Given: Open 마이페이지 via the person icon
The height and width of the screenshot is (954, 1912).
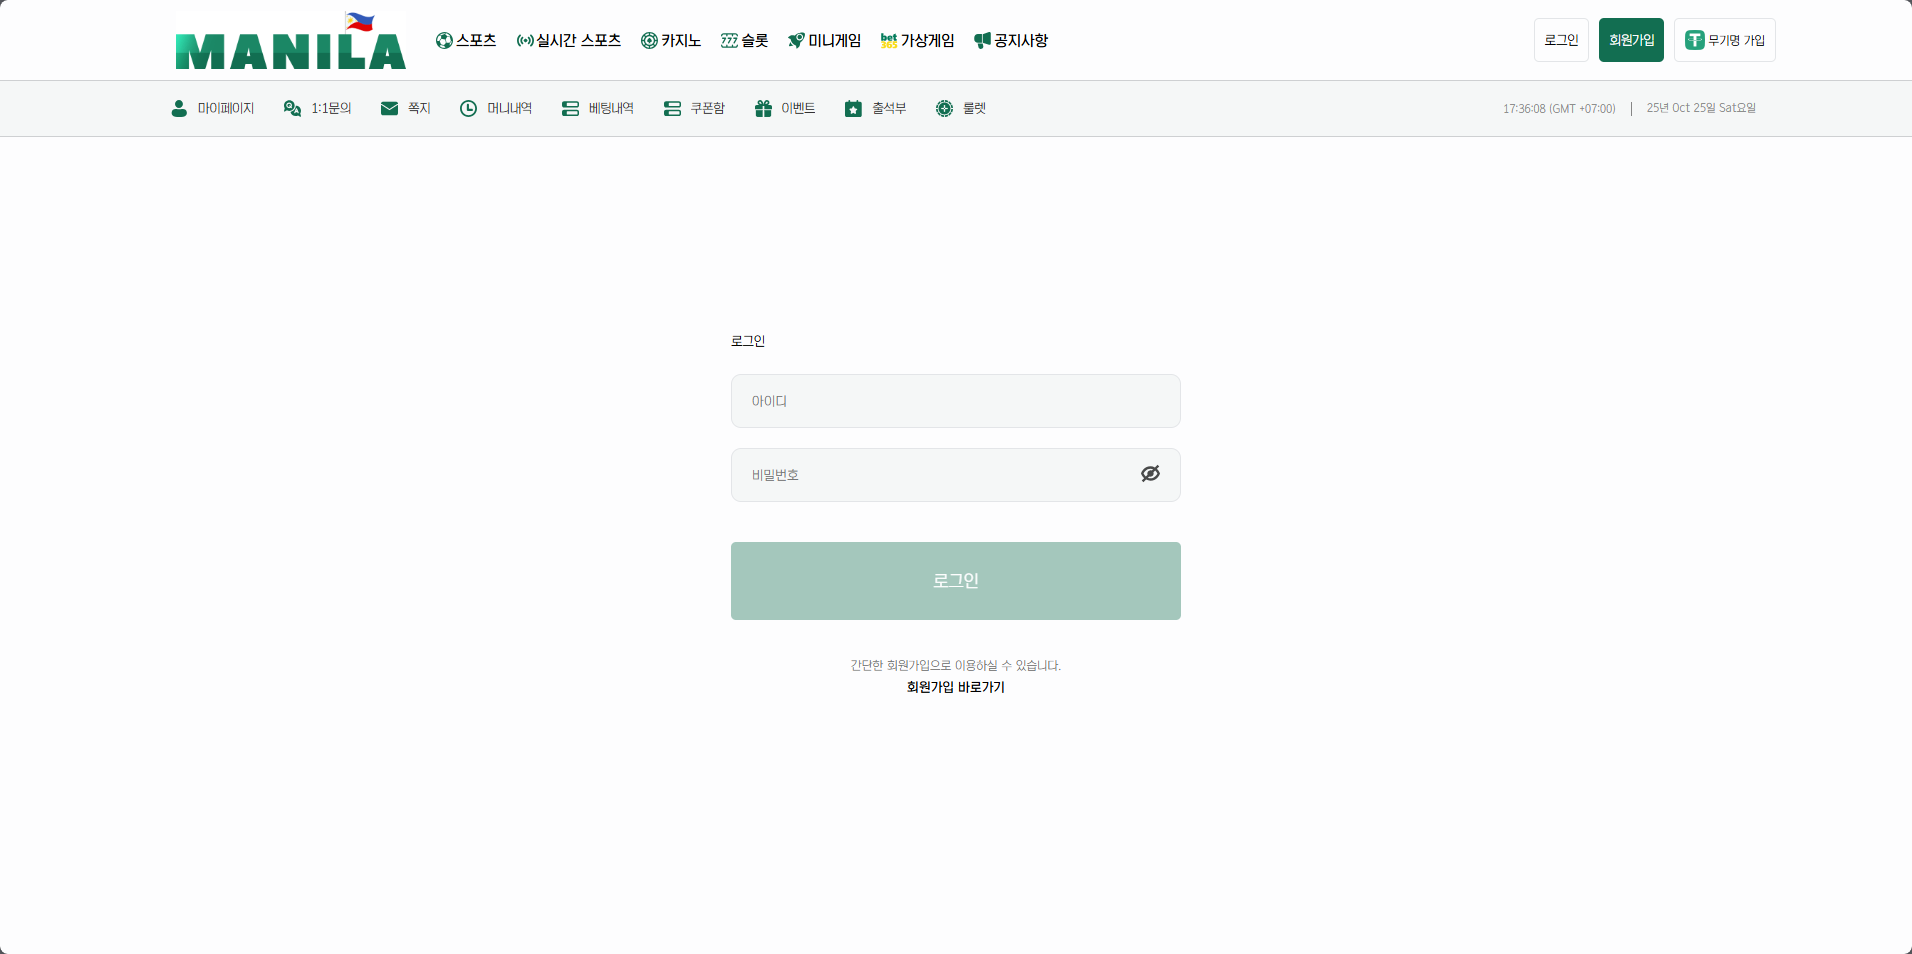Looking at the screenshot, I should [178, 108].
